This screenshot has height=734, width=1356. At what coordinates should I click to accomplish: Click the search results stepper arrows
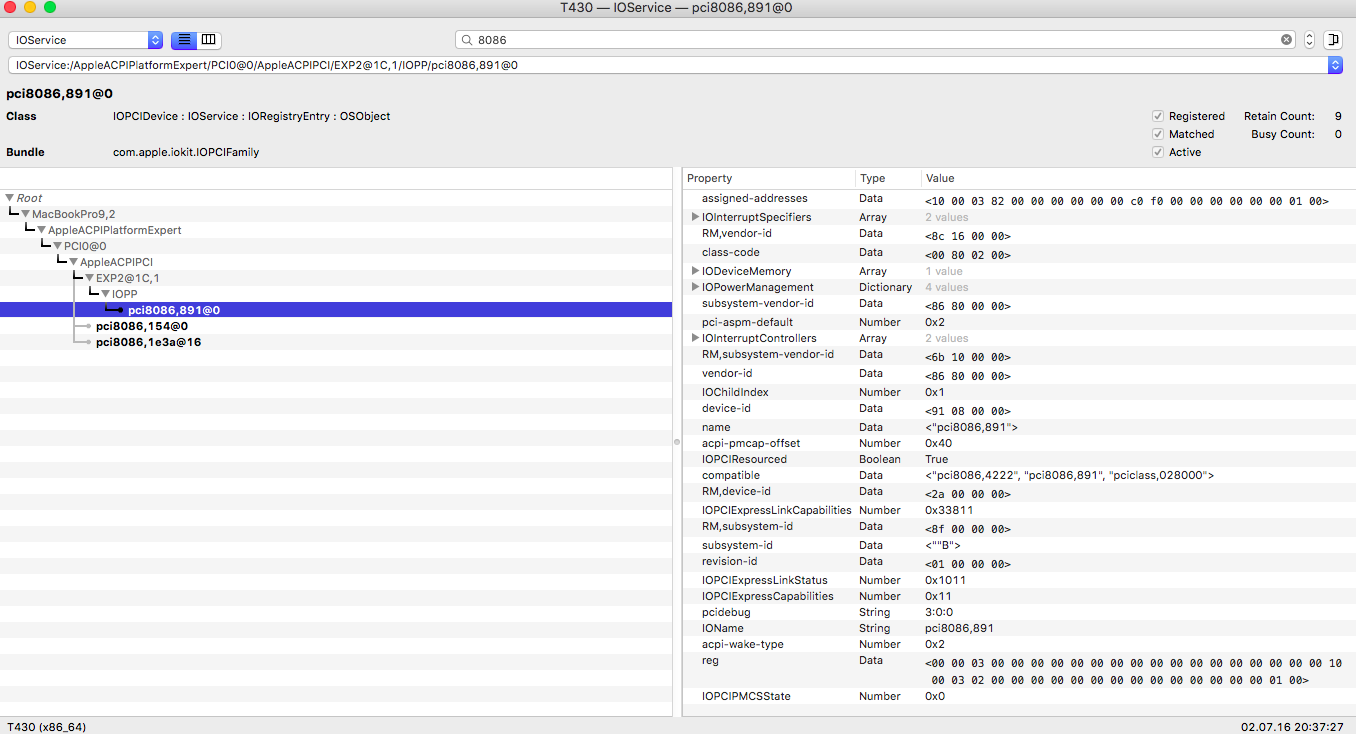pos(1309,40)
